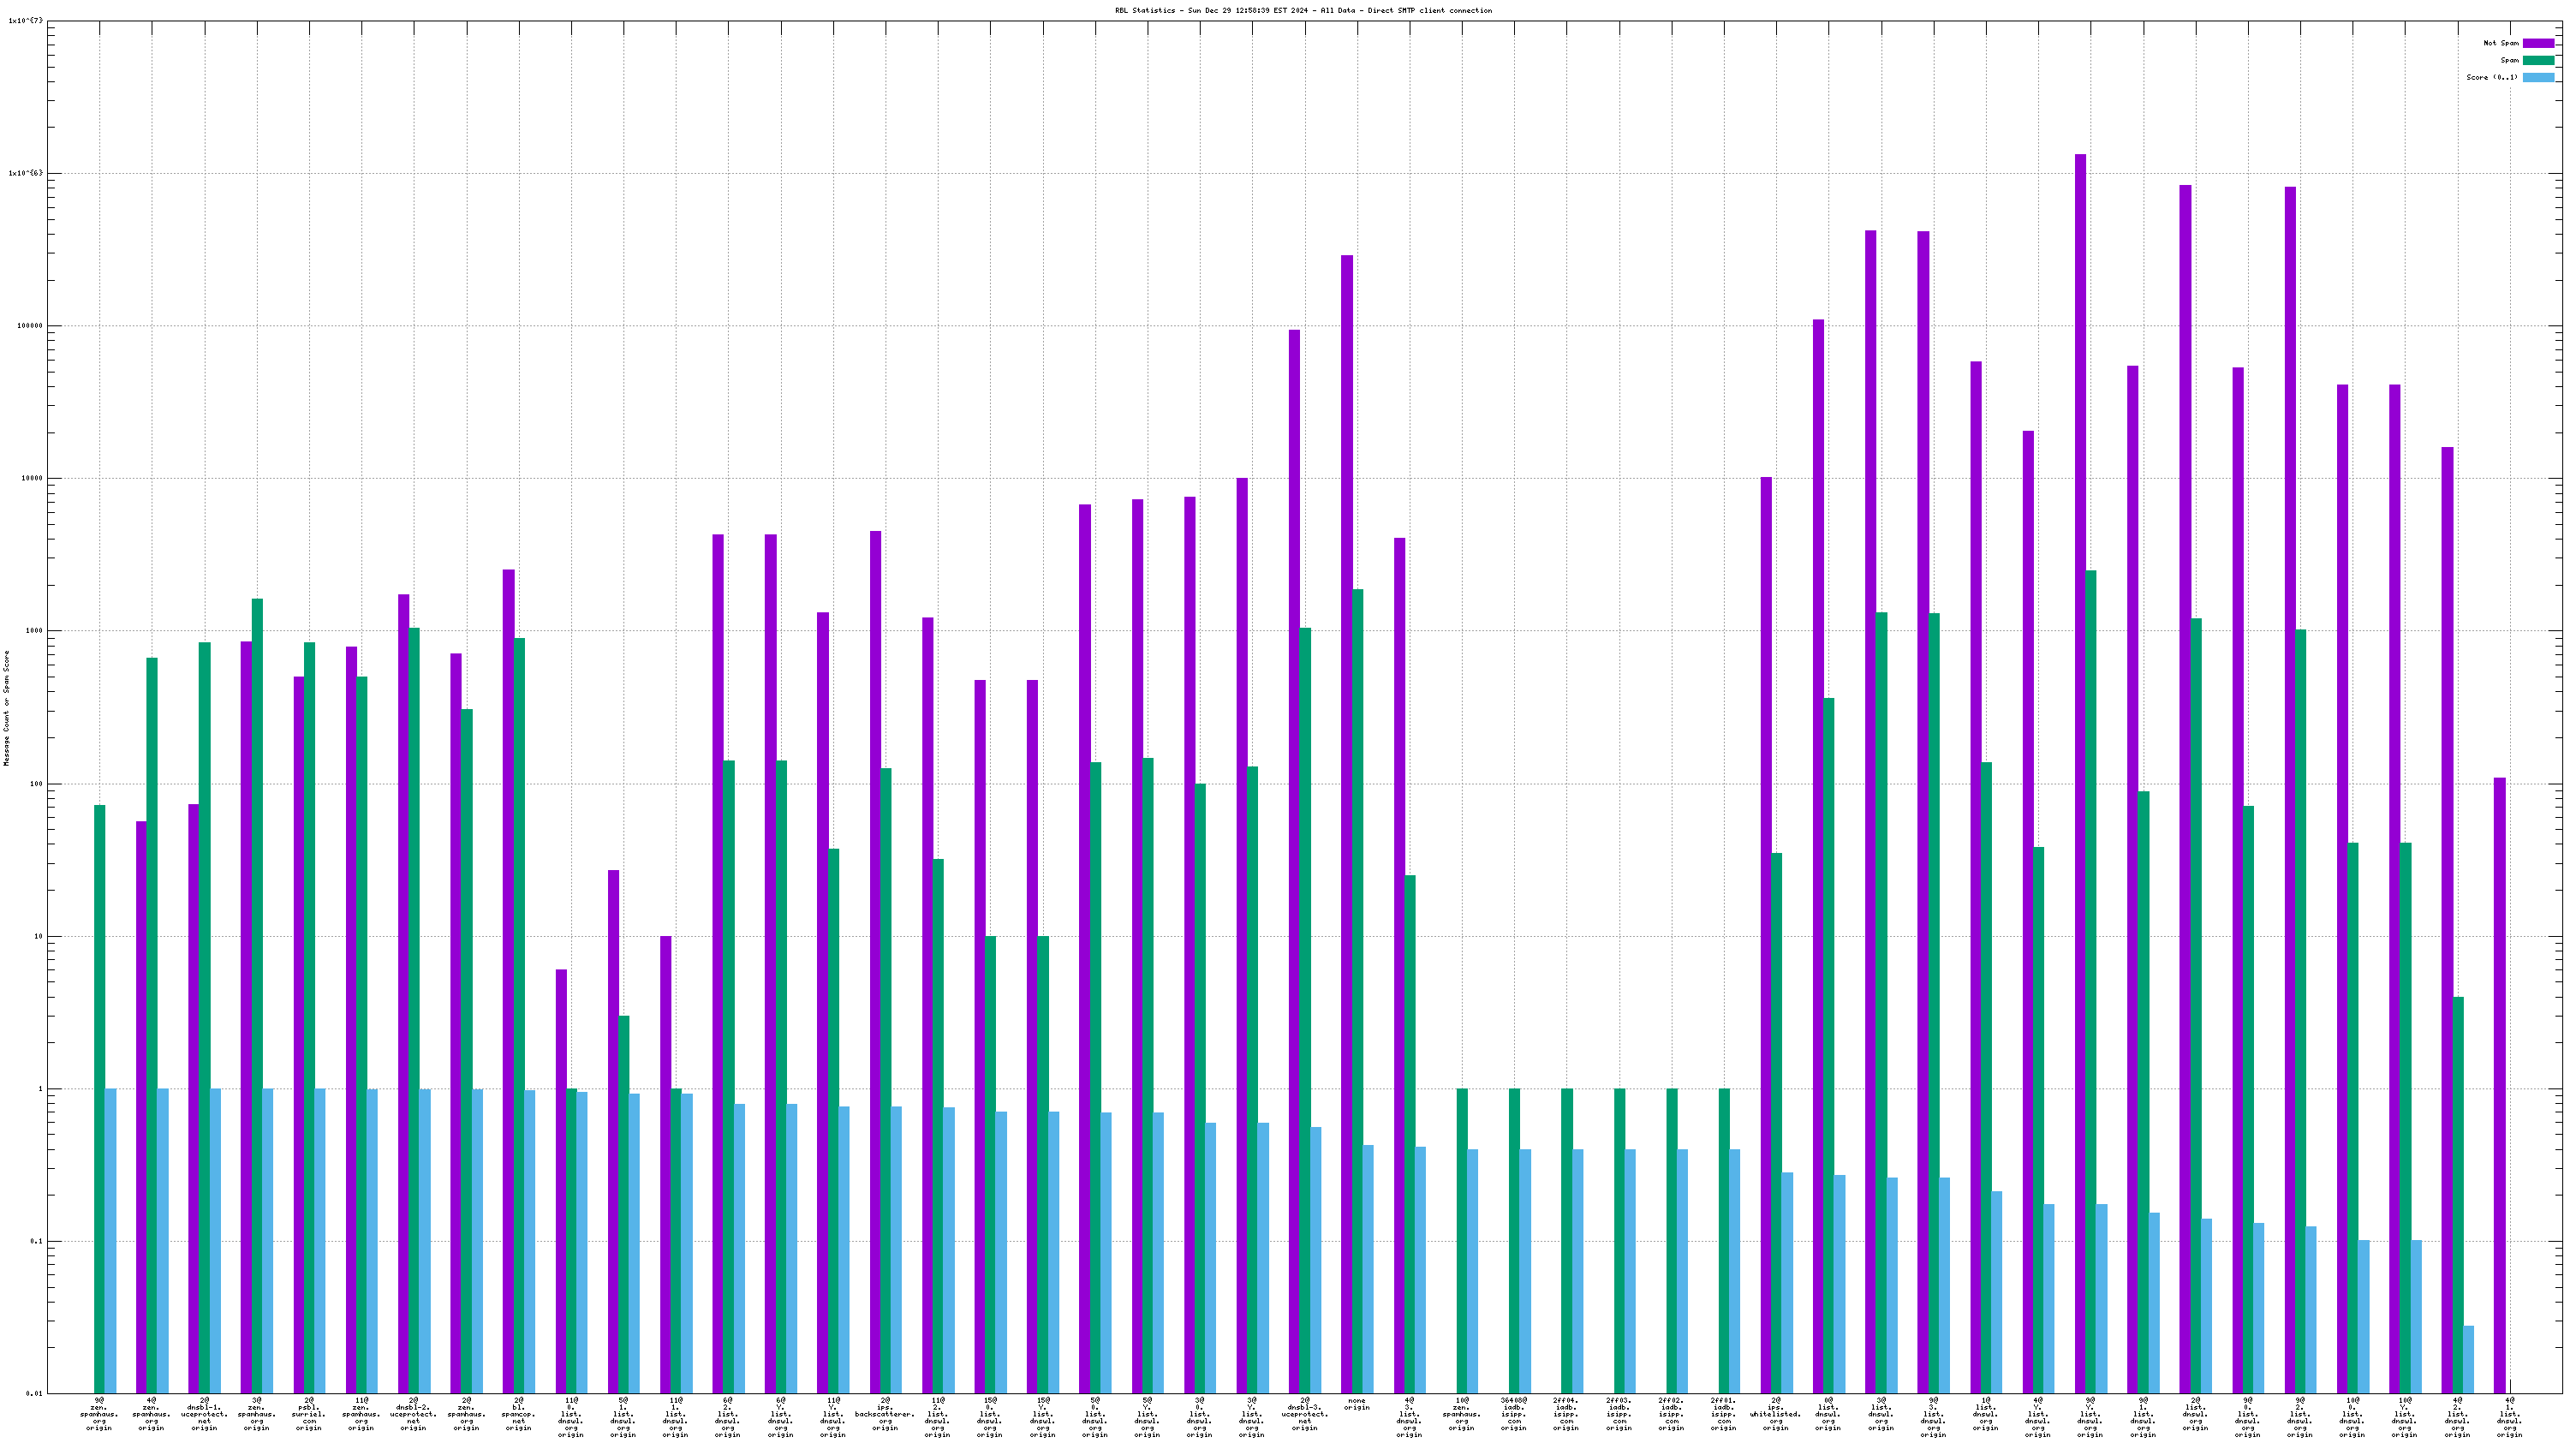Click the 1x10^{7} y-axis tick label

25,21
